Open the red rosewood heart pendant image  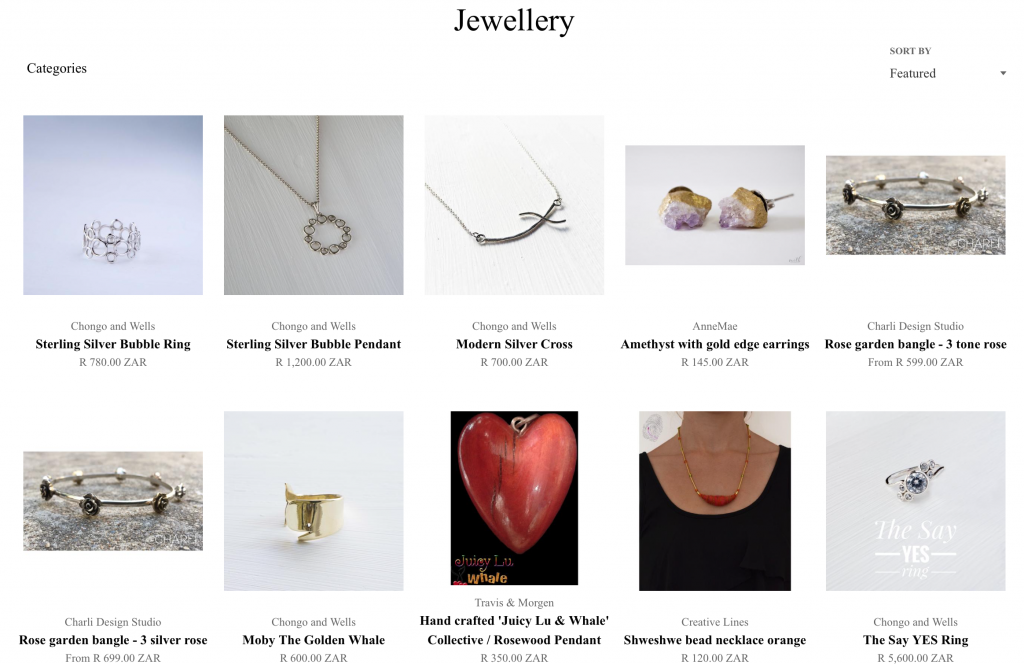514,498
